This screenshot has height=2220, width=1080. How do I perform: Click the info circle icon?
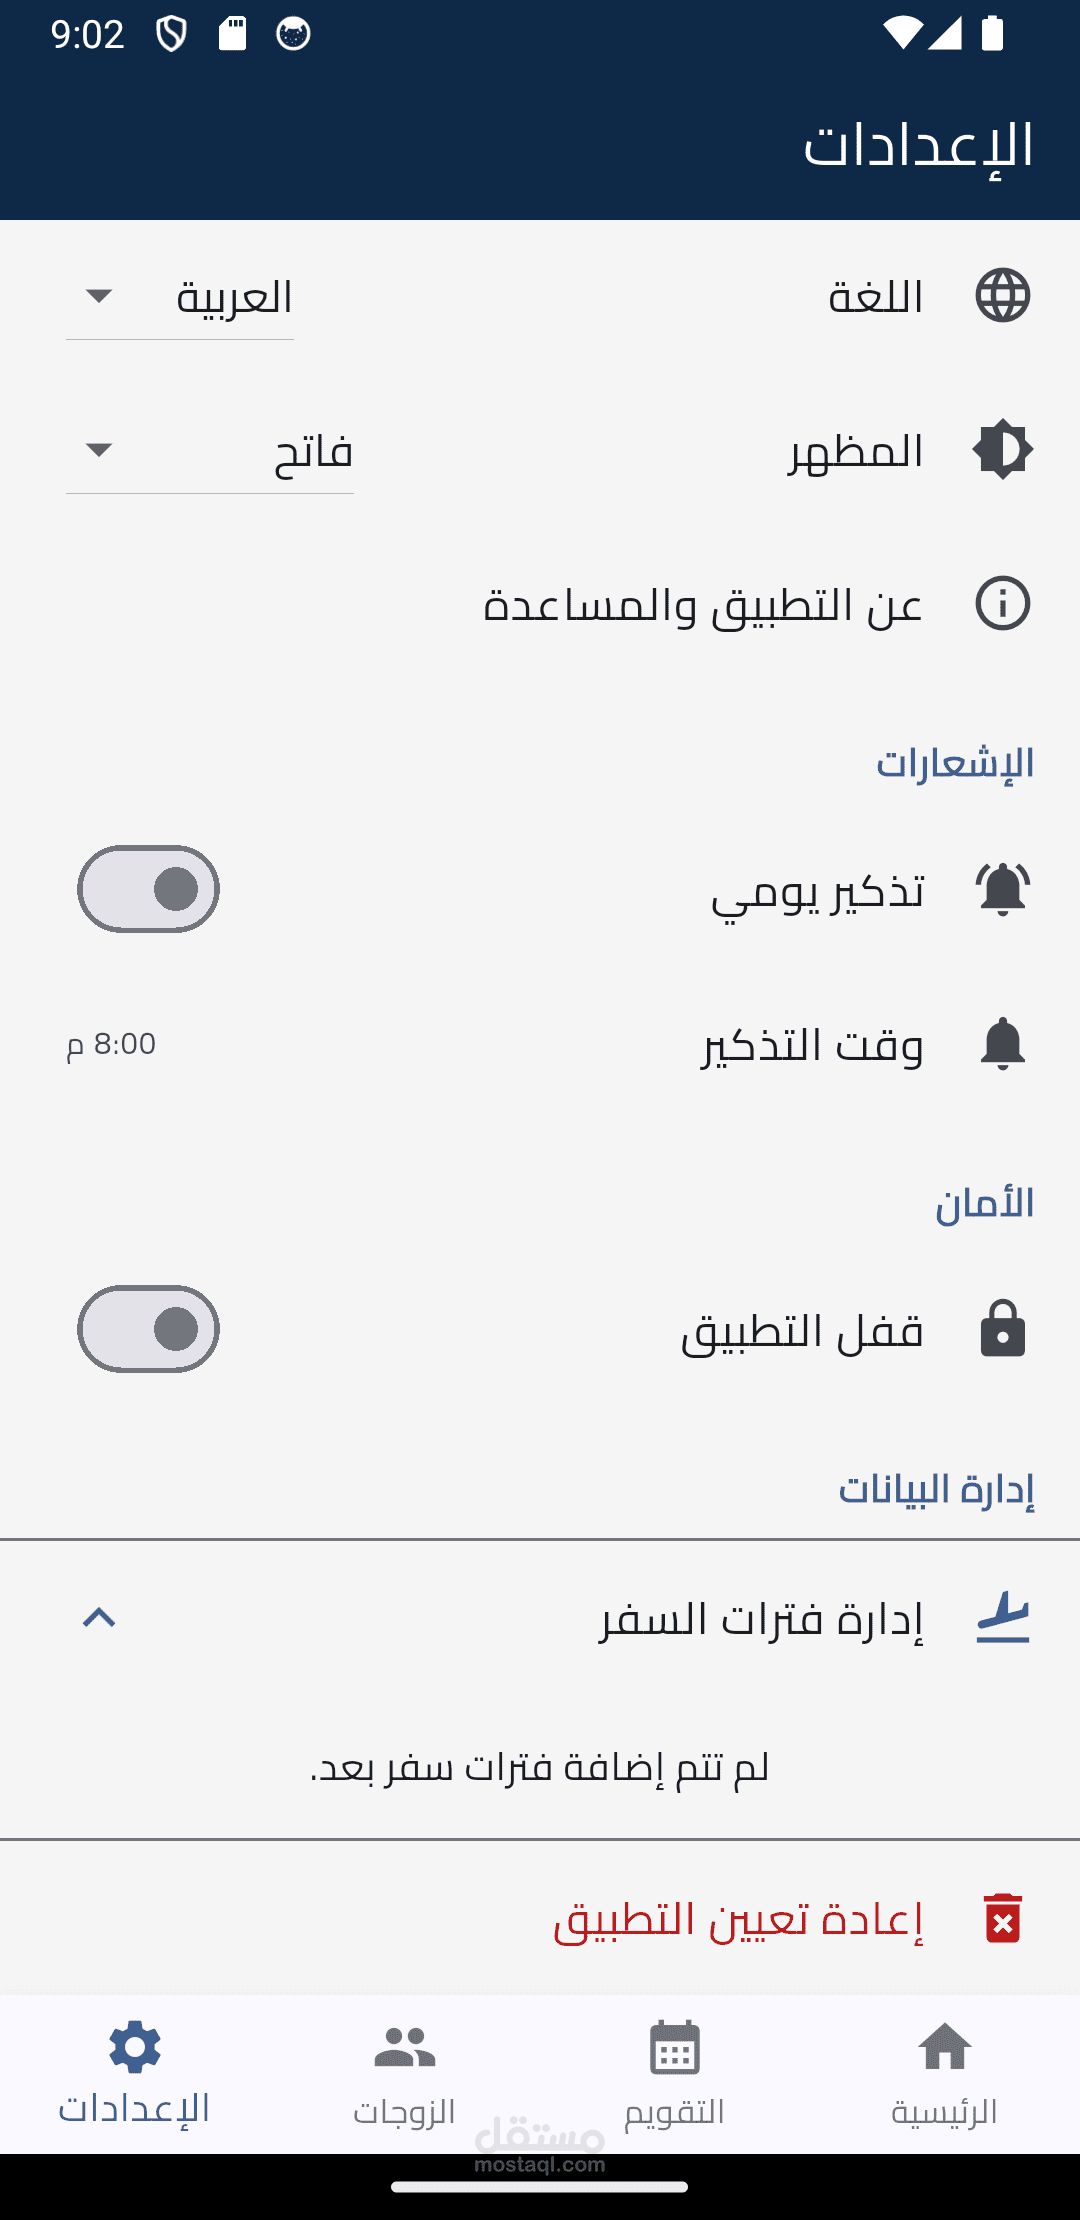click(1002, 603)
